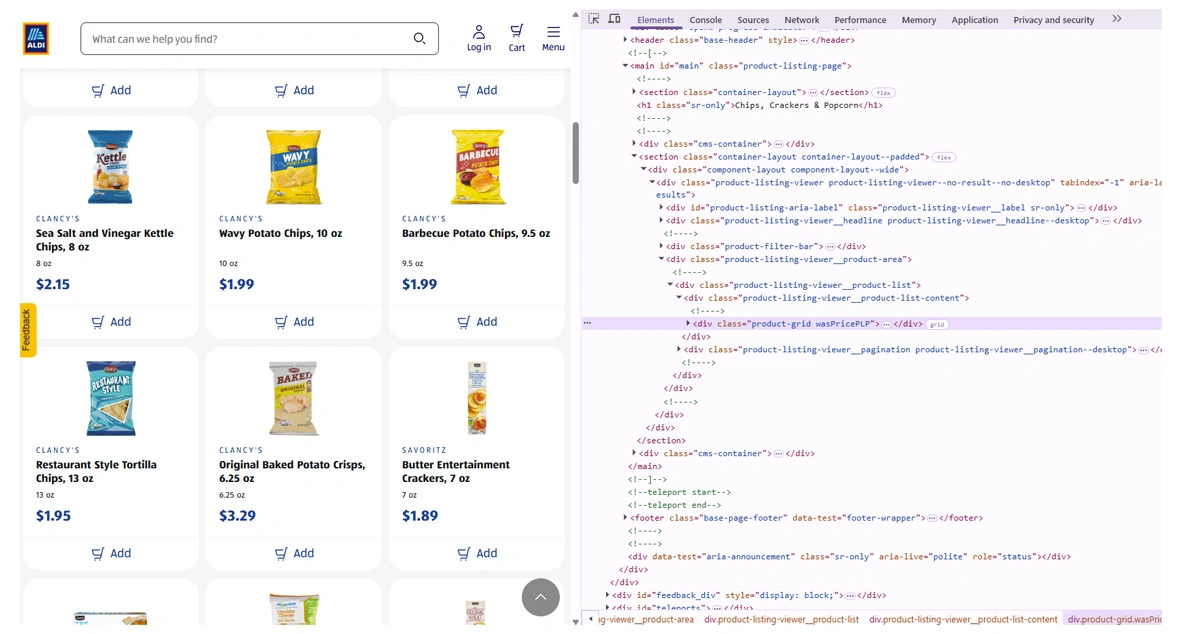
Task: Activate the DevTools inspect element picker
Action: tap(594, 19)
